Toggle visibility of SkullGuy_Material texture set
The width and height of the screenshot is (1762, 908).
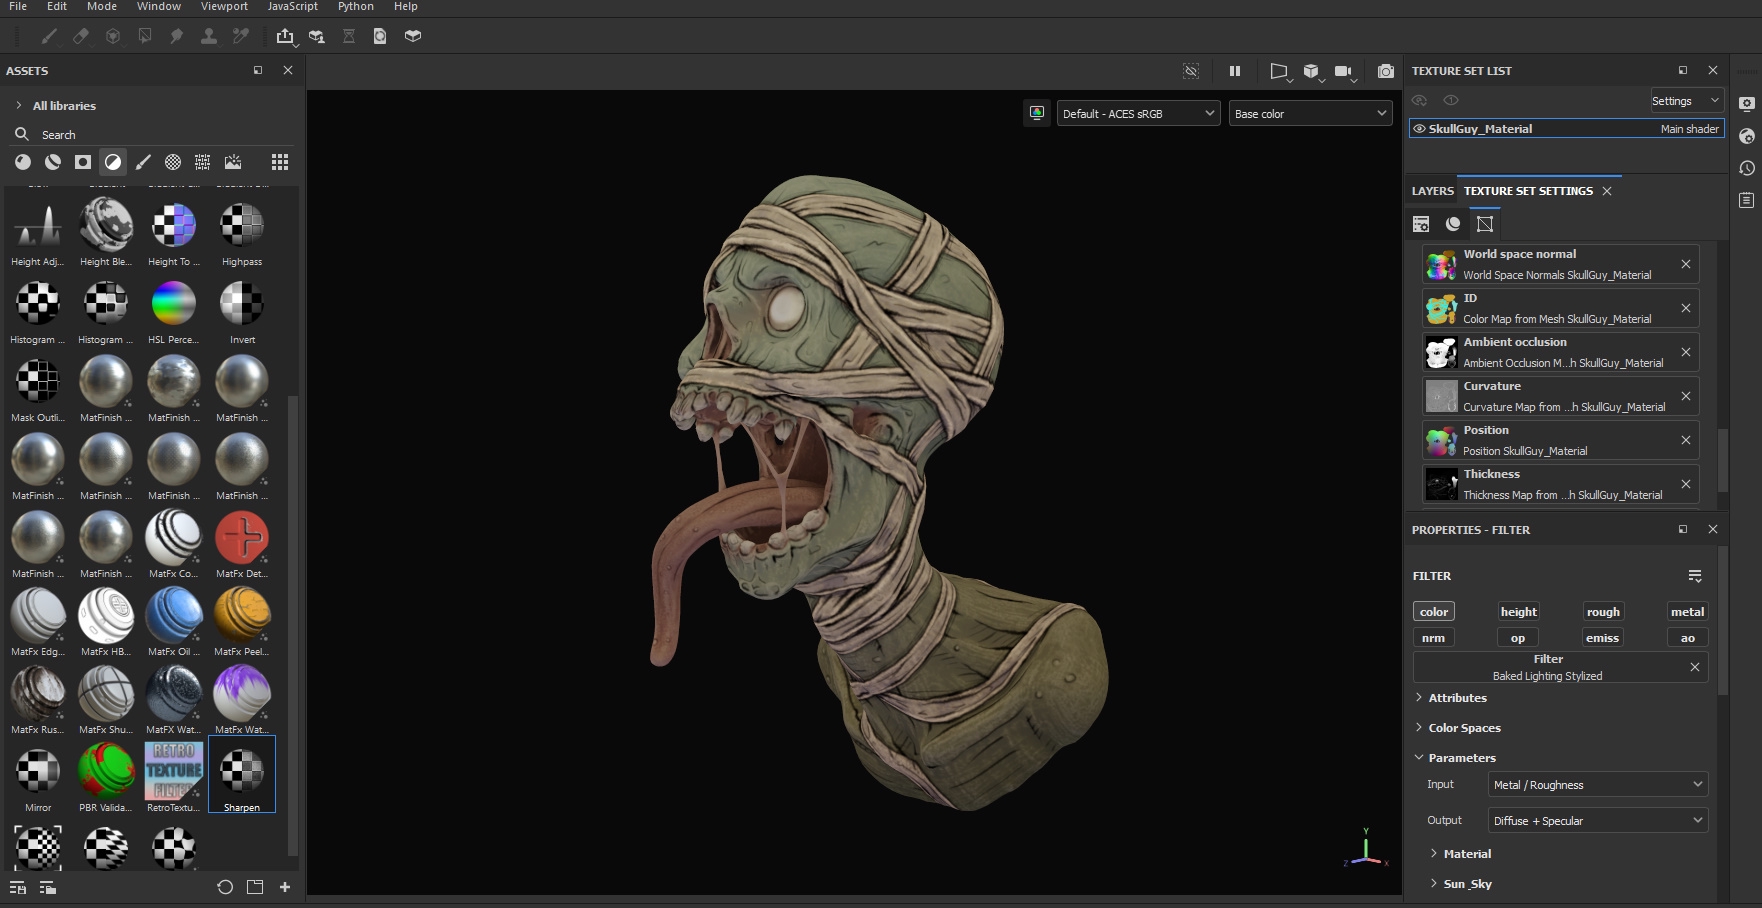[x=1419, y=129]
